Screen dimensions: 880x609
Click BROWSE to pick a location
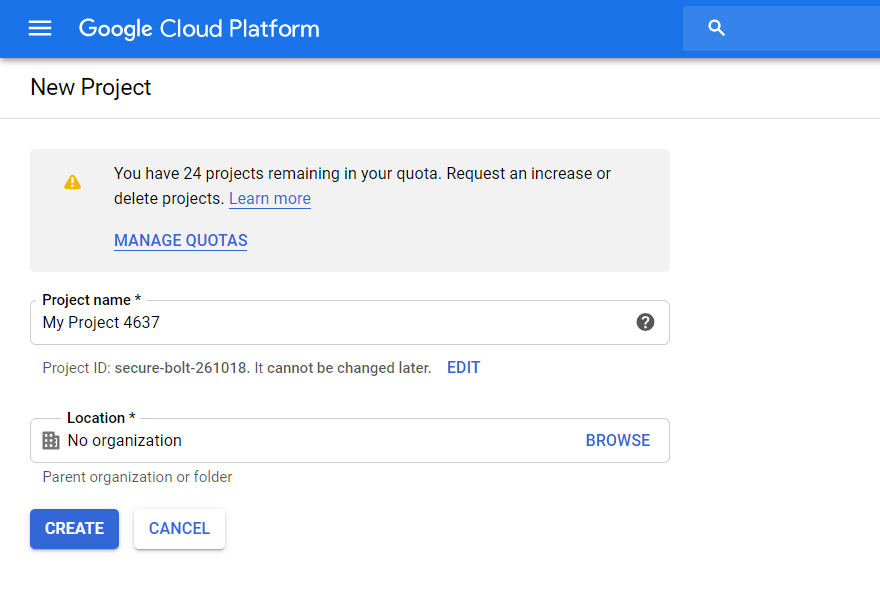coord(617,440)
